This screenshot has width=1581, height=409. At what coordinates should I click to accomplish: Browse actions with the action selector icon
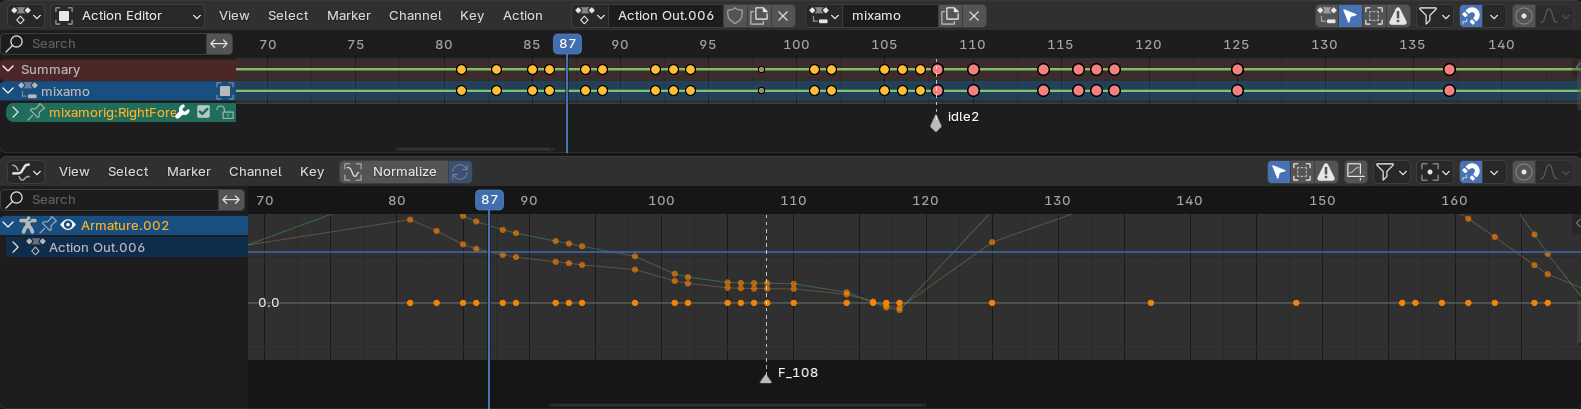590,15
